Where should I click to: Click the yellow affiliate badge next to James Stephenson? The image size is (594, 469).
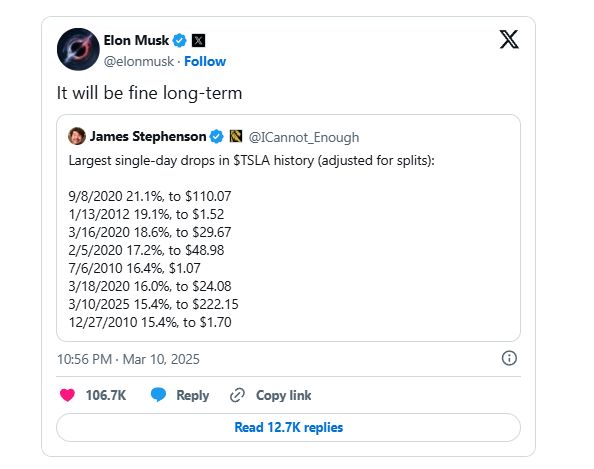(x=236, y=136)
